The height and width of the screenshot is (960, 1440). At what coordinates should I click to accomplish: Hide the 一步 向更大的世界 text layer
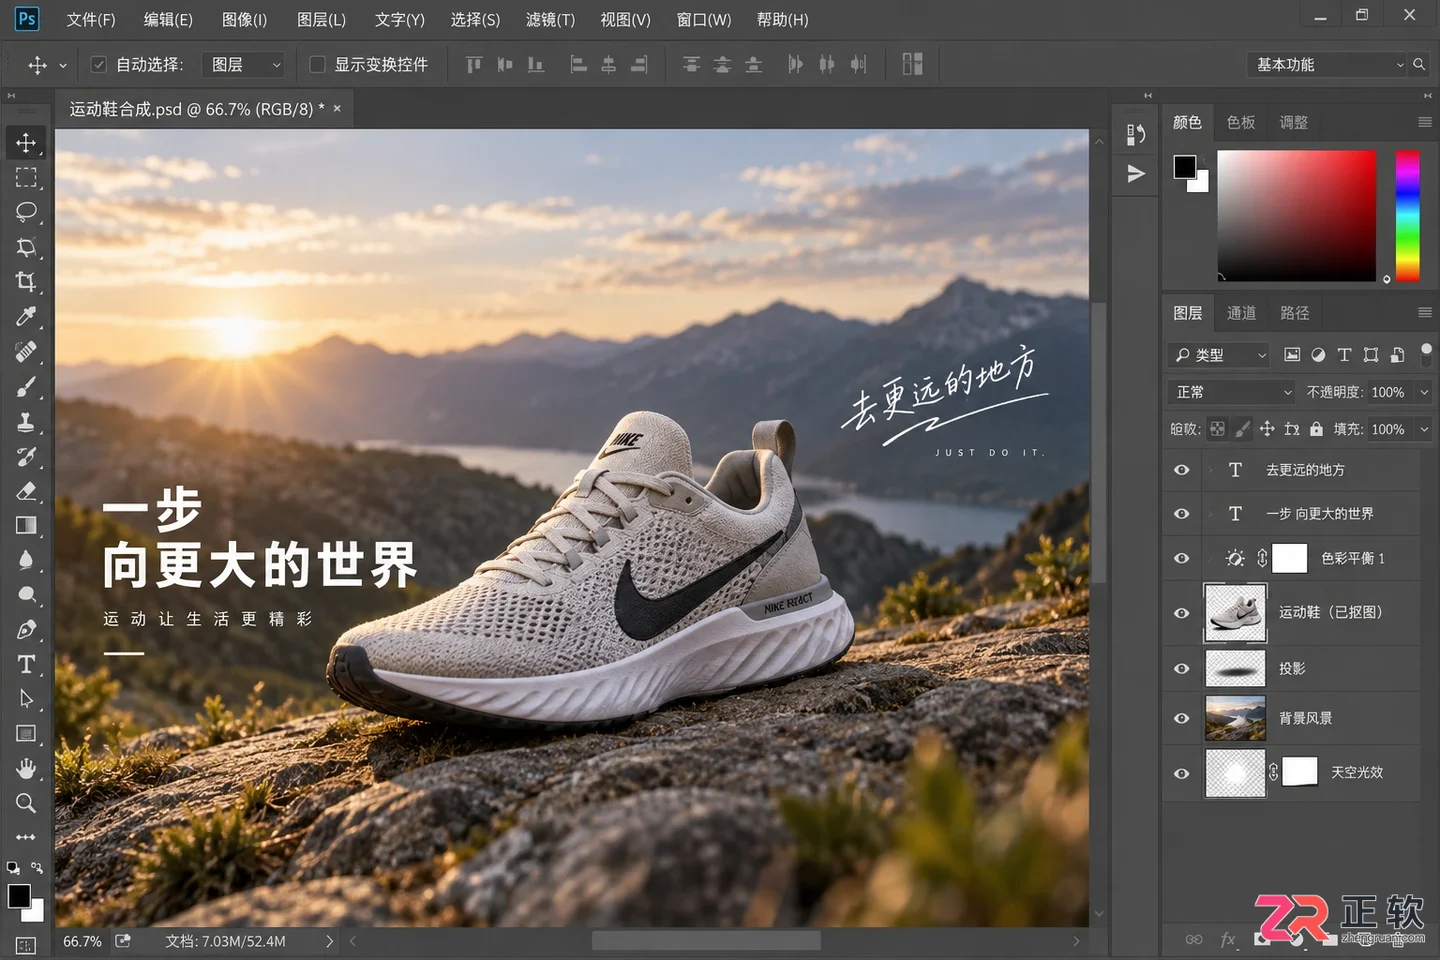[1182, 514]
